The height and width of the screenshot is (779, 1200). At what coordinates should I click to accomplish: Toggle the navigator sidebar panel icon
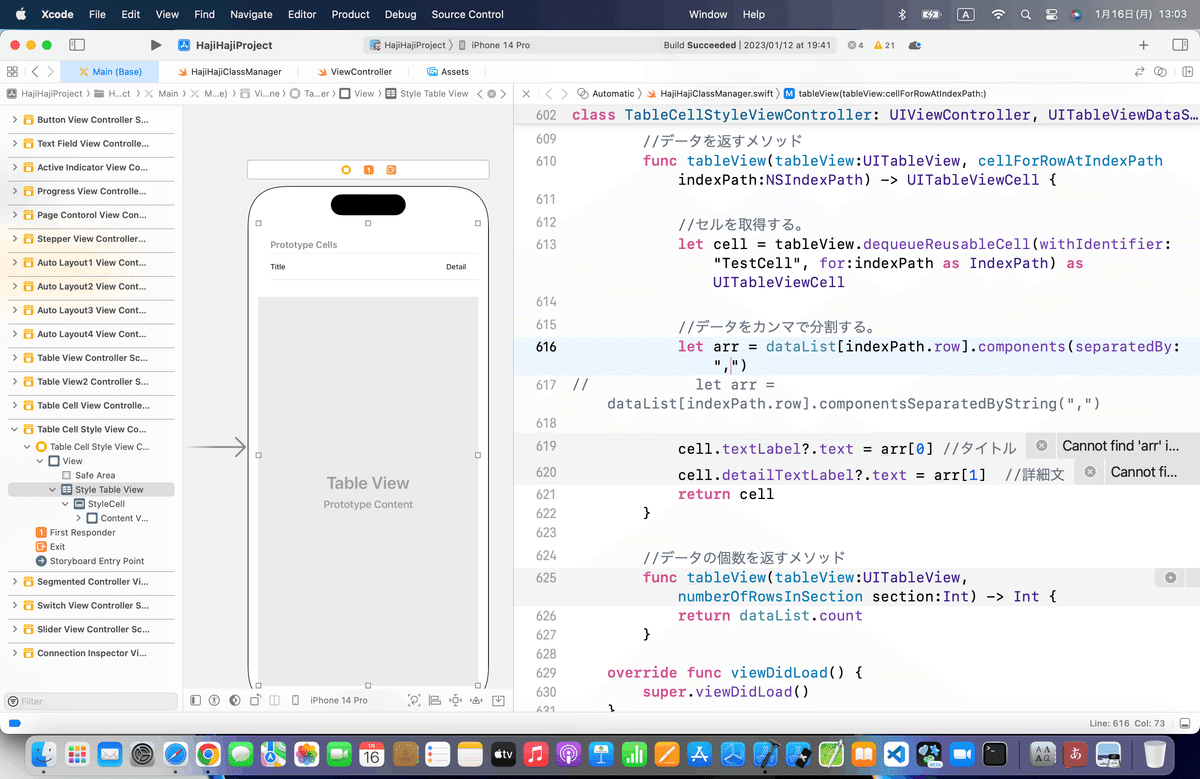coord(77,45)
